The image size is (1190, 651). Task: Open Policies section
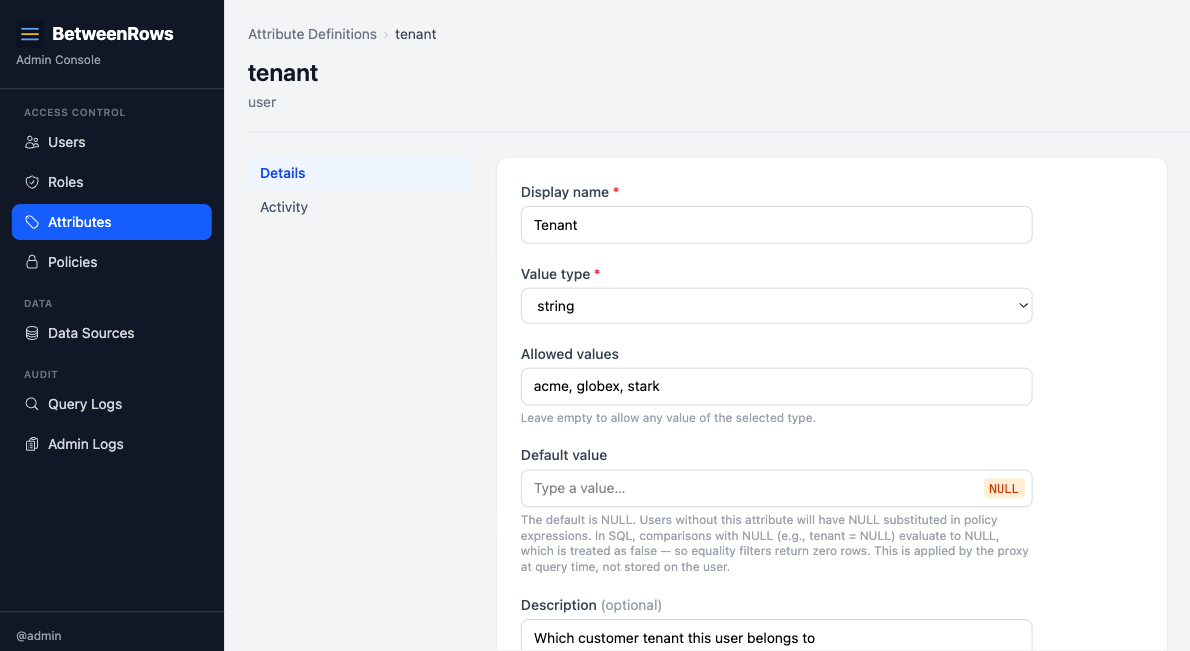click(112, 262)
